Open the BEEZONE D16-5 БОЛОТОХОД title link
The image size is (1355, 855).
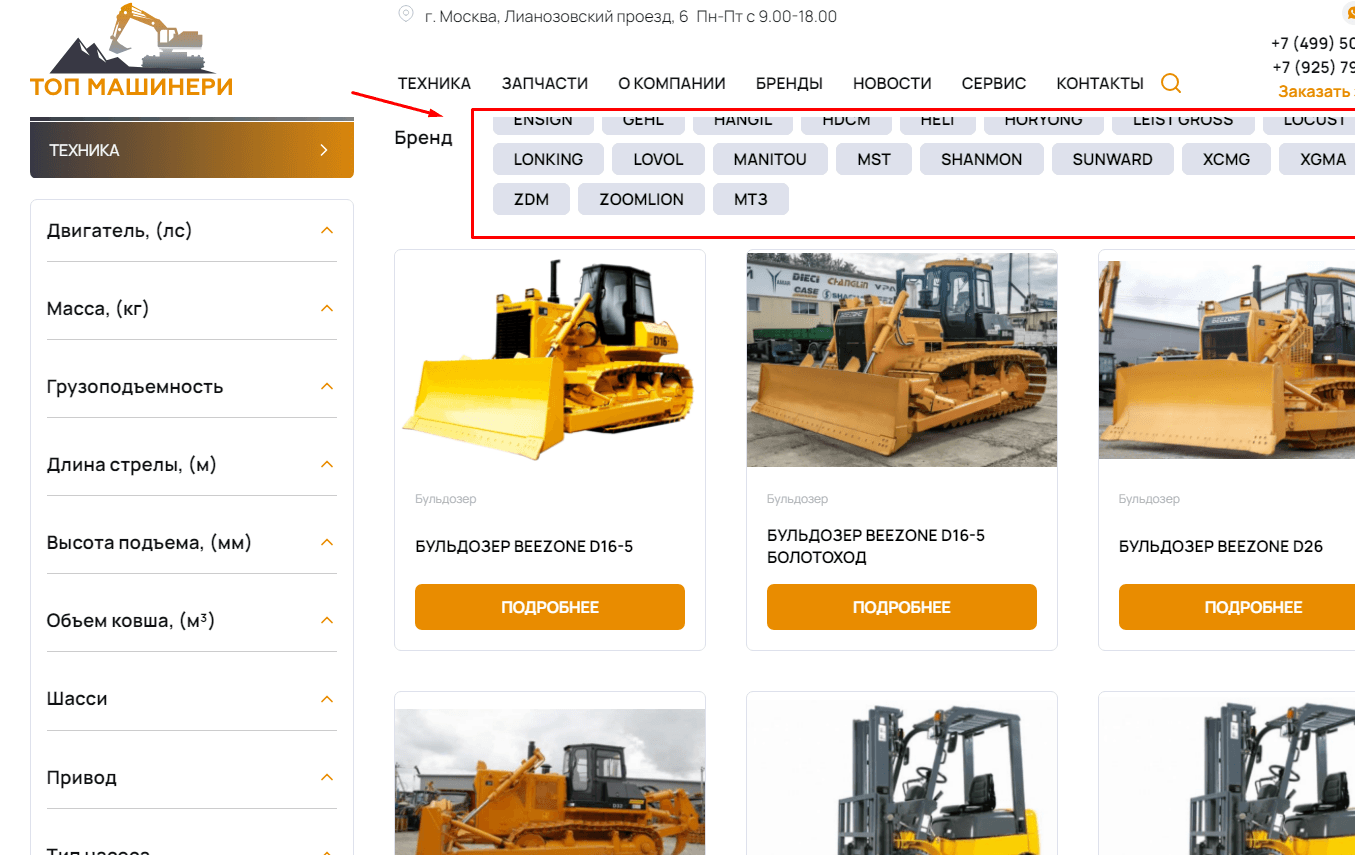[876, 547]
